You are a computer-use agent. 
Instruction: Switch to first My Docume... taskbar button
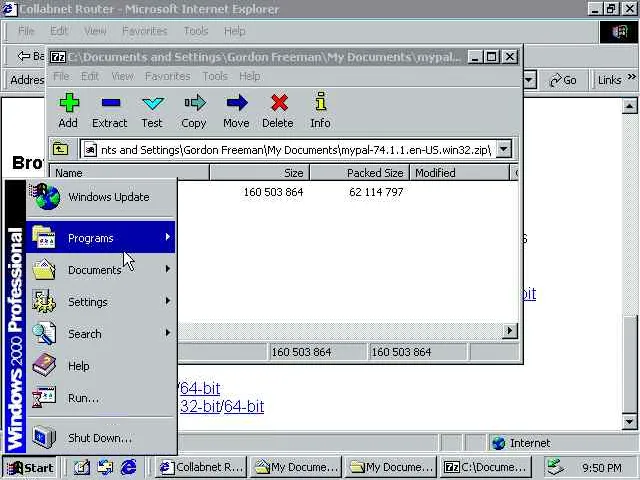pos(296,467)
